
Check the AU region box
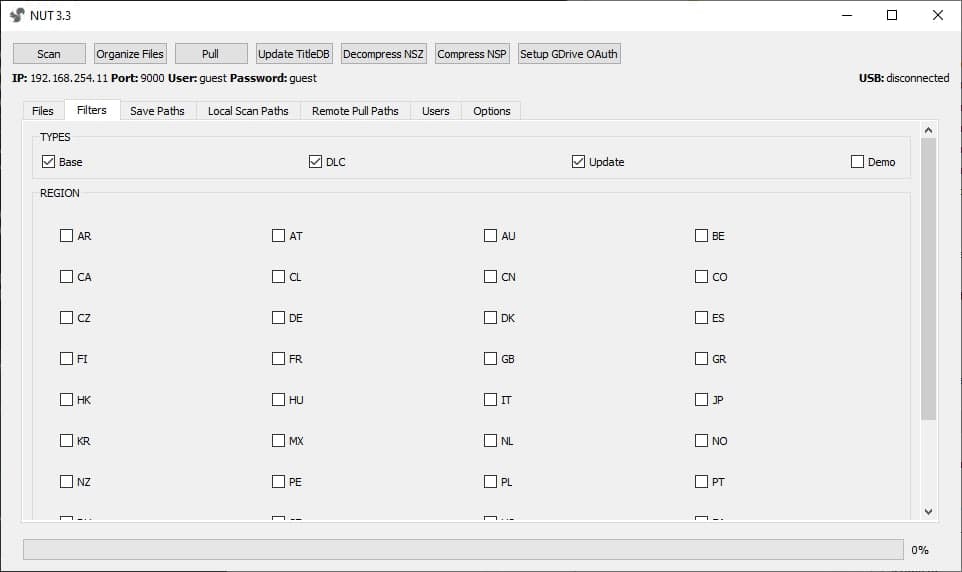coord(490,236)
